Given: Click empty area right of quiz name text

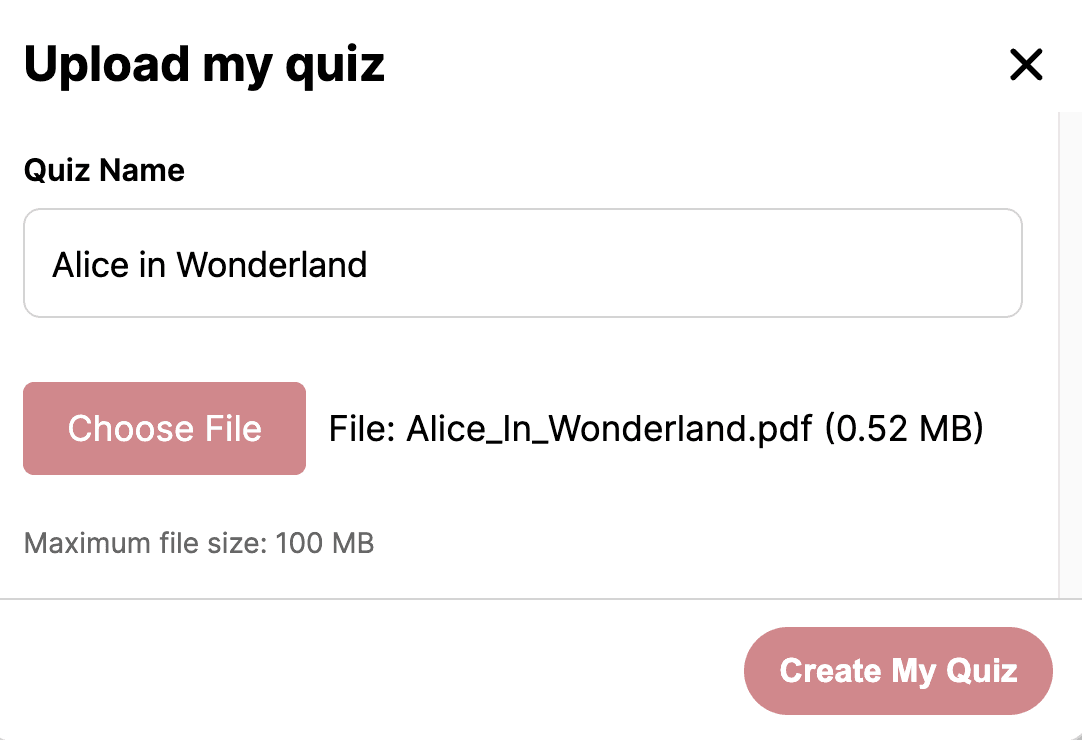Looking at the screenshot, I should tap(700, 263).
